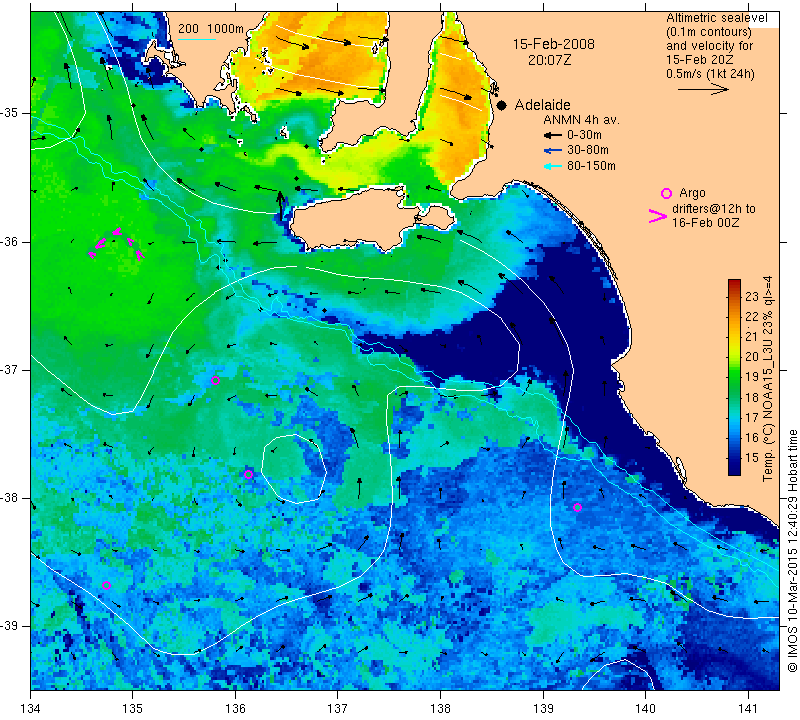Click the Adelaide label text

[542, 105]
